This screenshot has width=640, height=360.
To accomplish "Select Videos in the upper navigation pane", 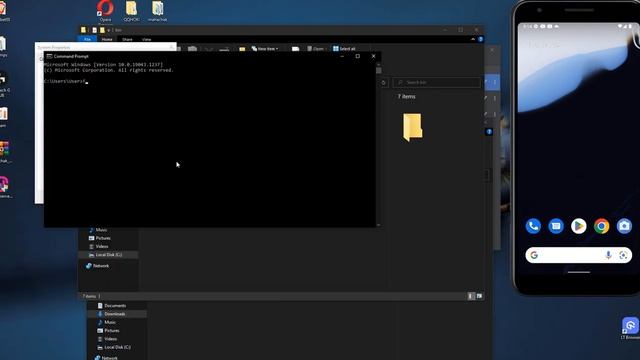I will pos(99,247).
